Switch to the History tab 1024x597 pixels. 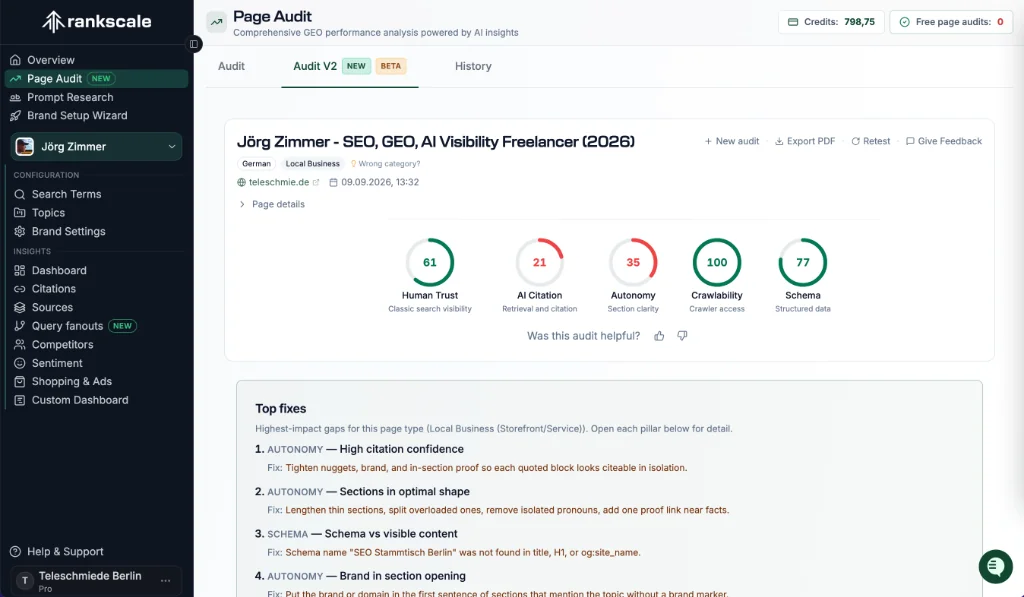(473, 66)
